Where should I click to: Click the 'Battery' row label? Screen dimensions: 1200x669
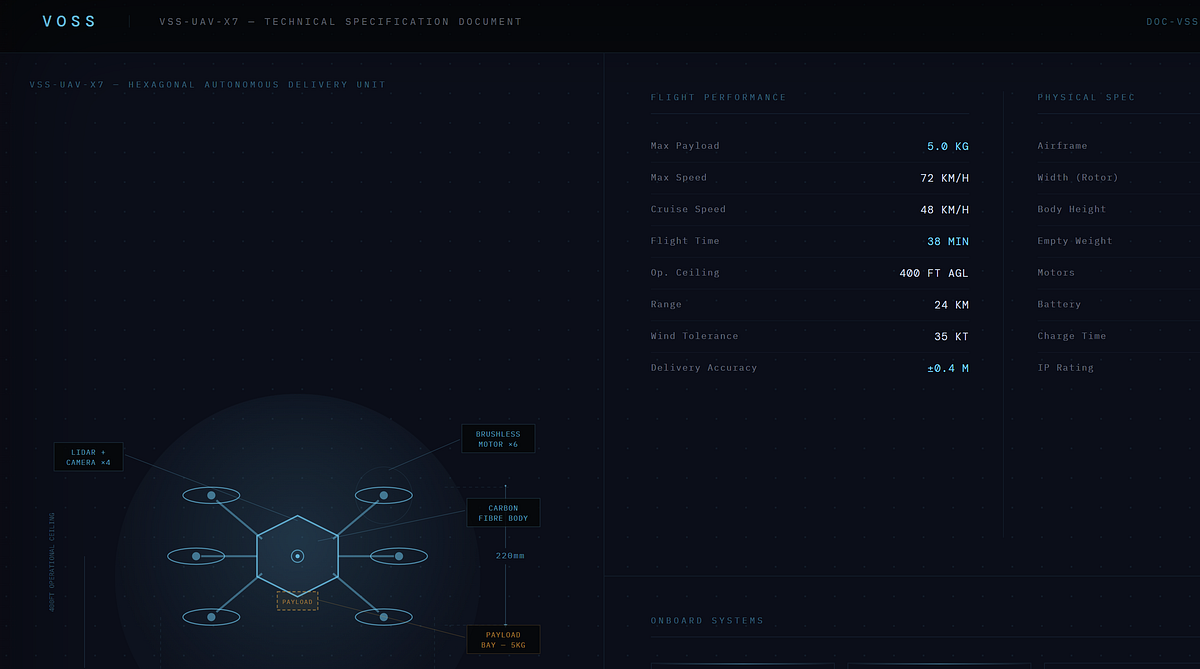point(1059,305)
